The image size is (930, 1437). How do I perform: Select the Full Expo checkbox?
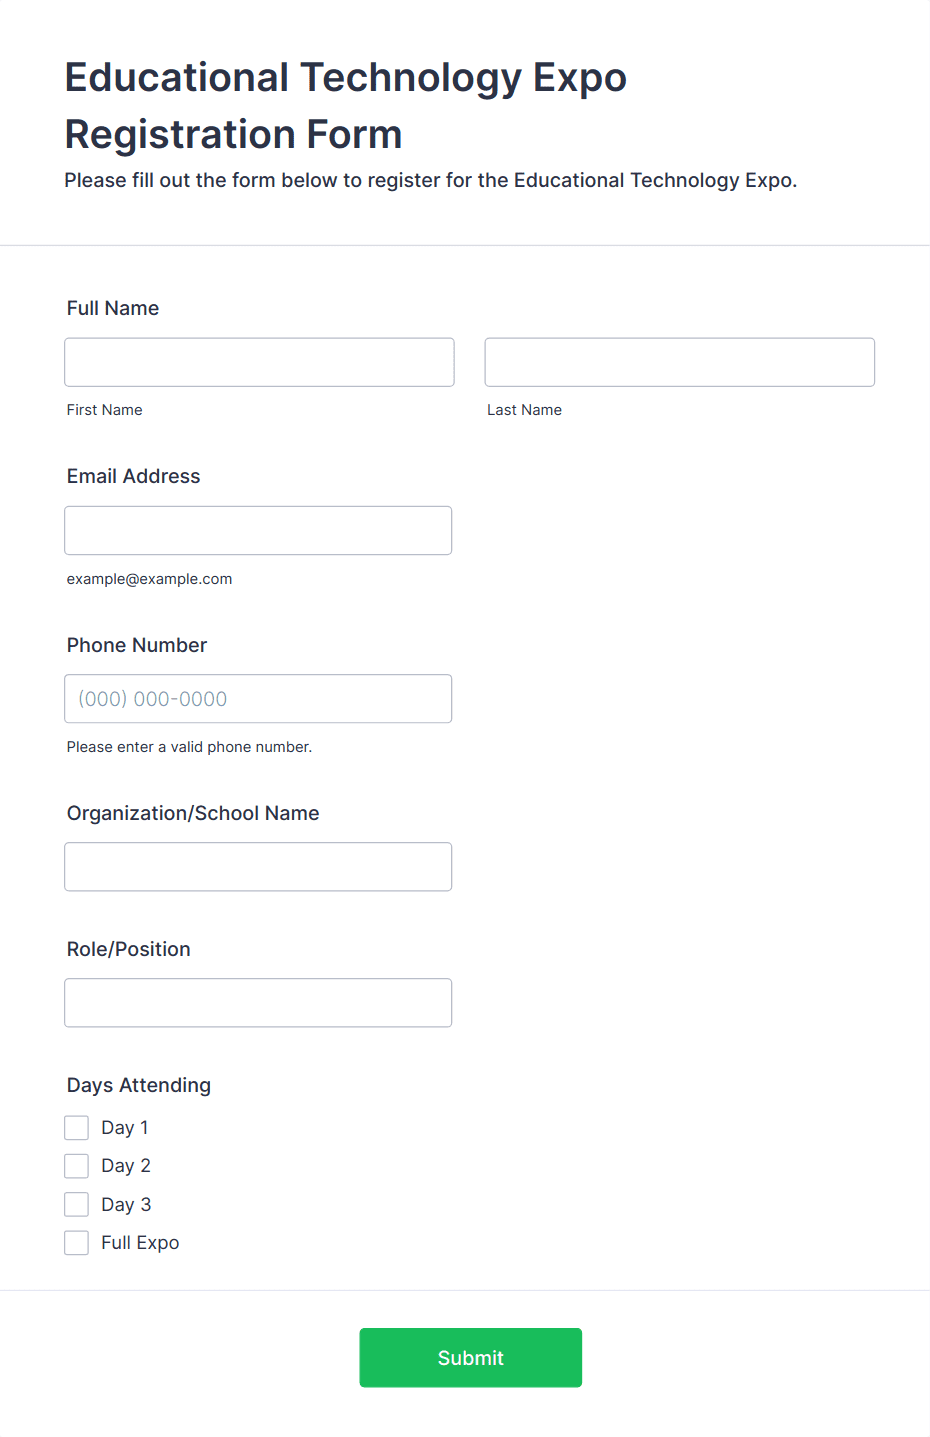tap(77, 1243)
